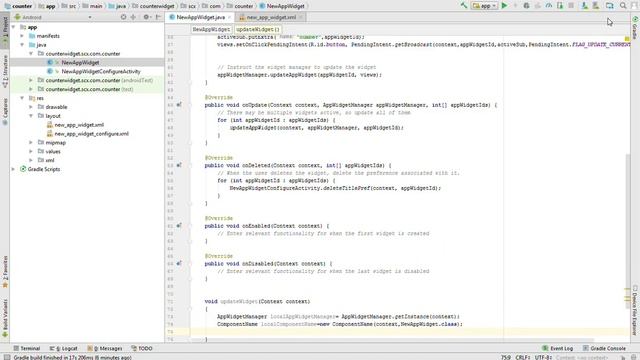
Task: Run the app with green play button
Action: [x=504, y=6]
